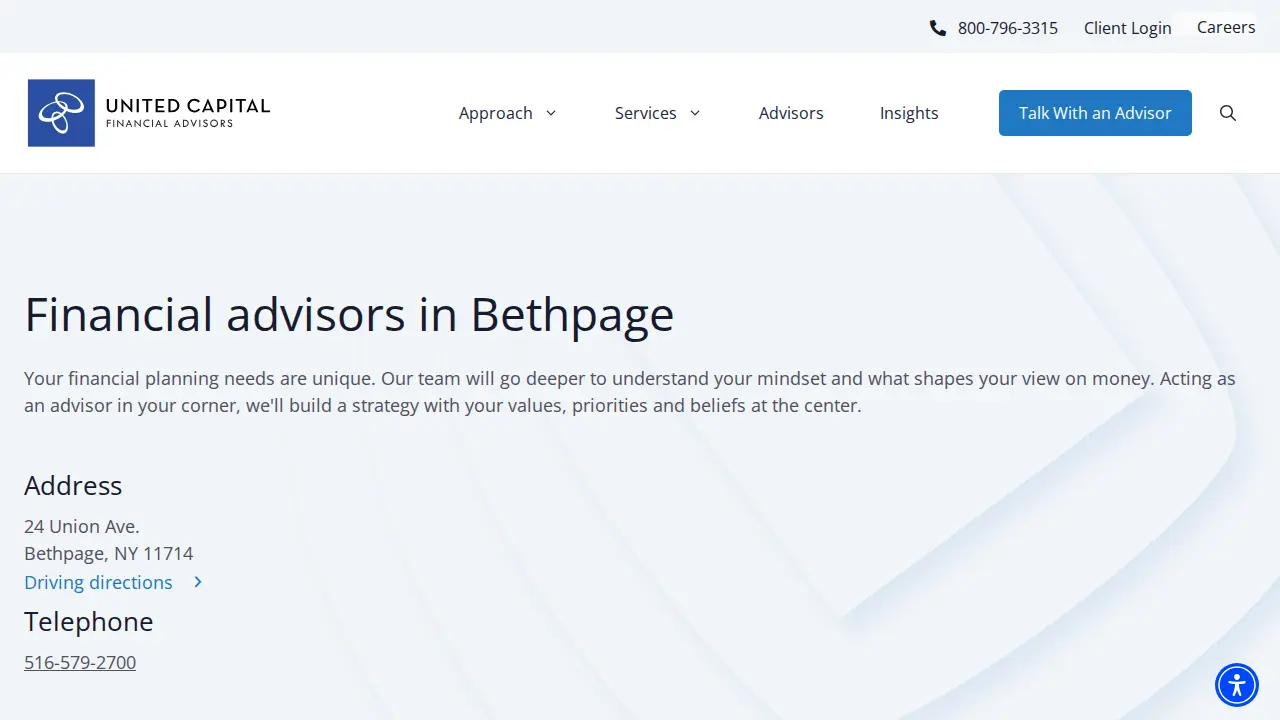Image resolution: width=1280 pixels, height=720 pixels.
Task: Visit the Careers link
Action: pyautogui.click(x=1226, y=27)
